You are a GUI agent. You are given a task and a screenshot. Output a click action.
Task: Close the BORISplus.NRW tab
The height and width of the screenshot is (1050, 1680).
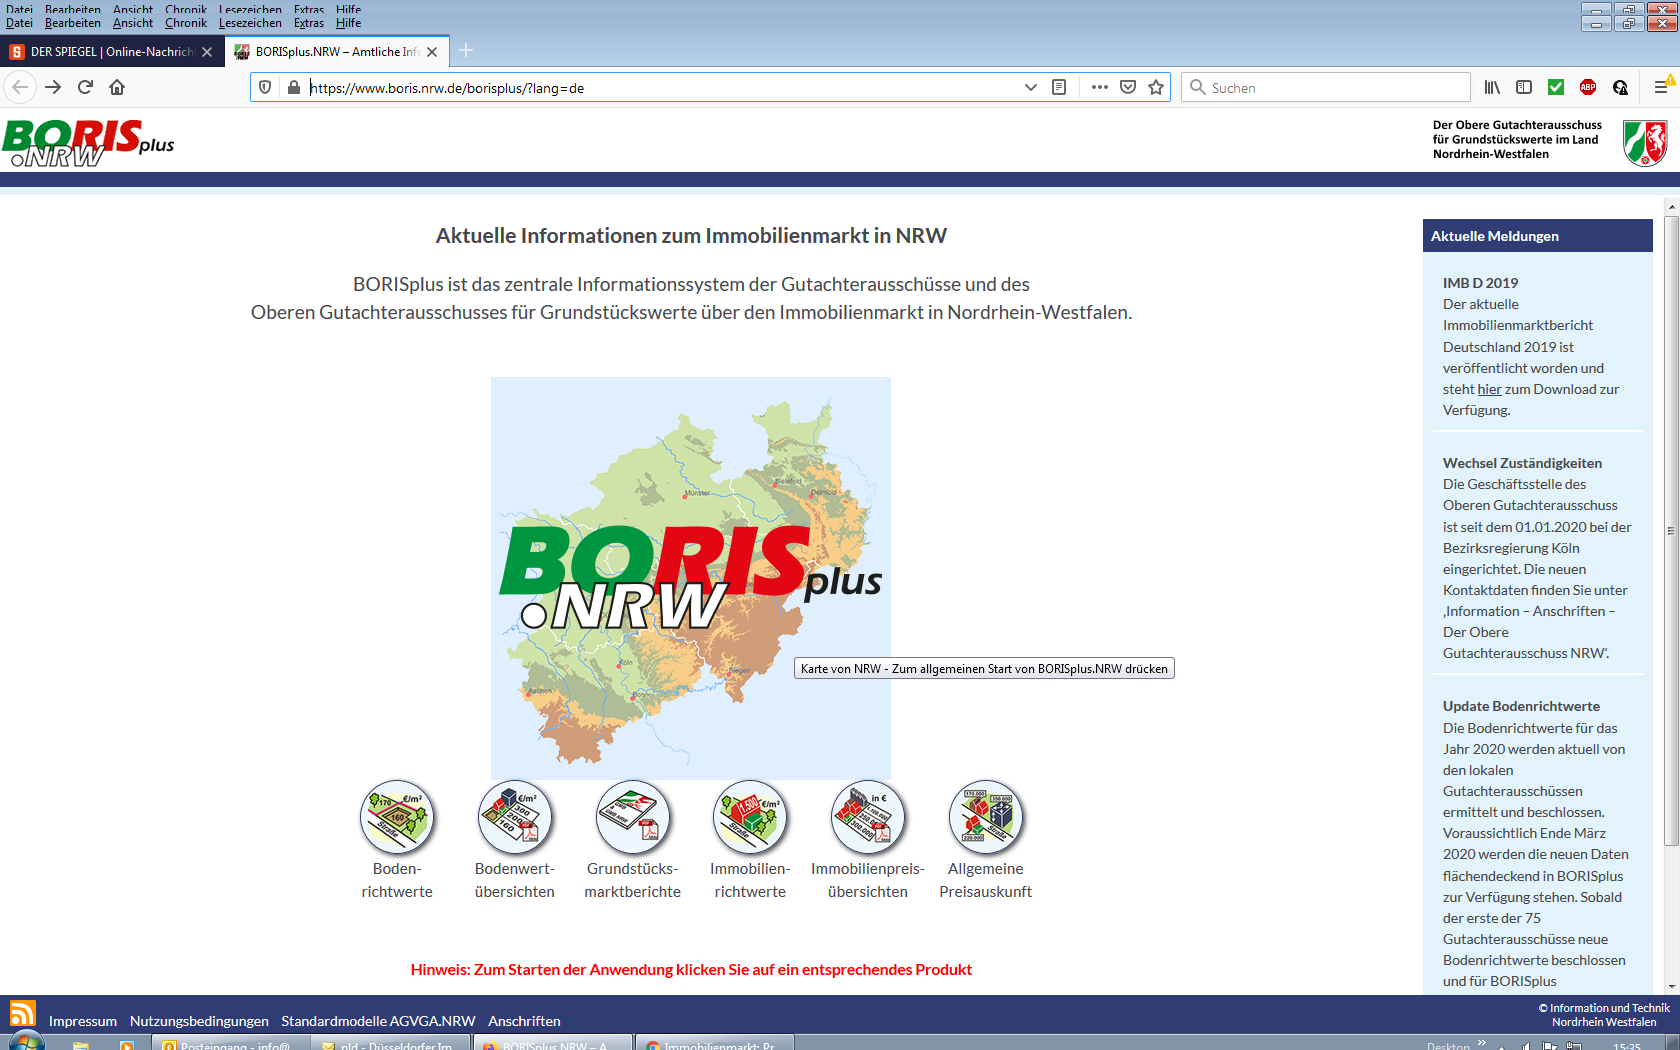(x=432, y=52)
